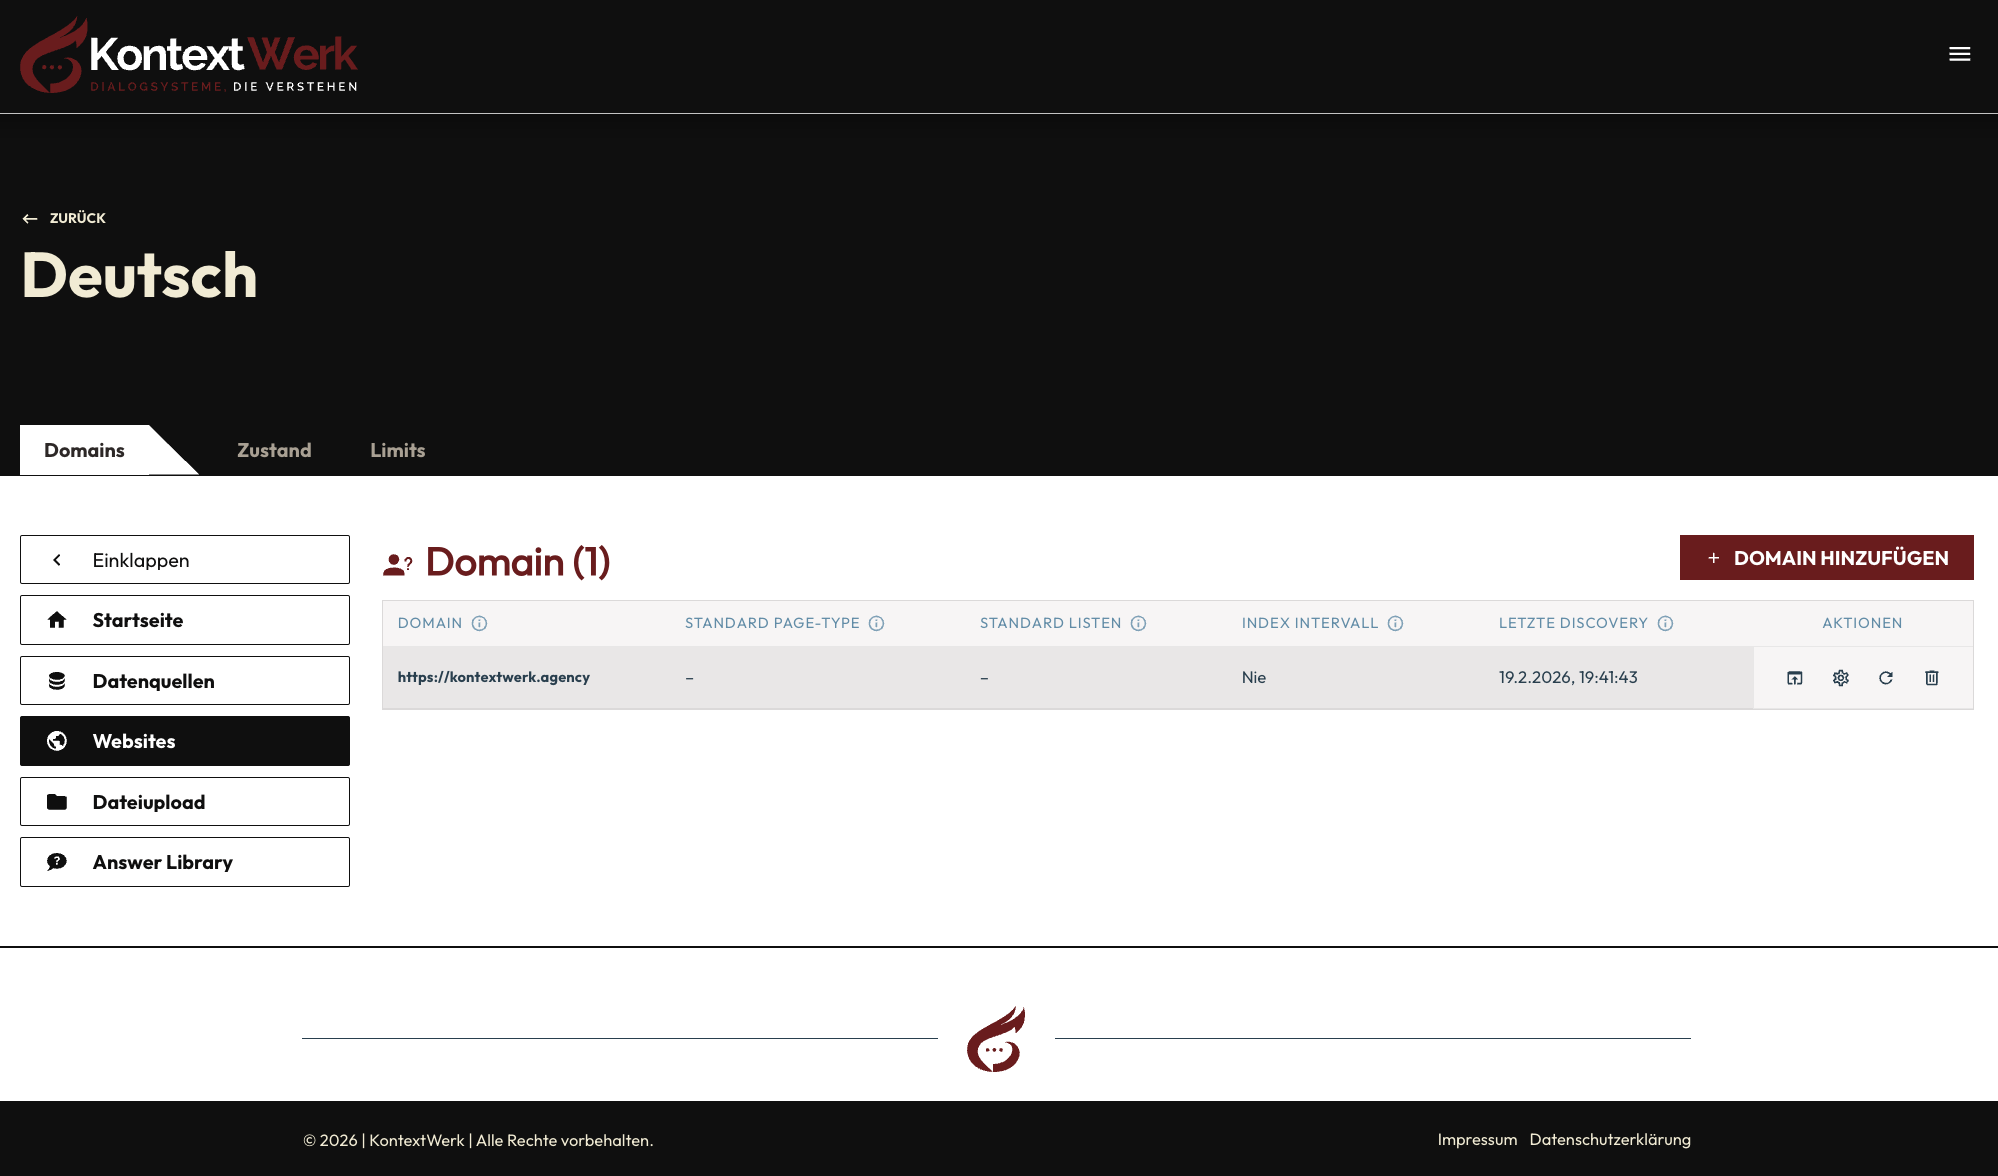The height and width of the screenshot is (1176, 1998).
Task: Open Datenquellen using the database icon
Action: [57, 681]
